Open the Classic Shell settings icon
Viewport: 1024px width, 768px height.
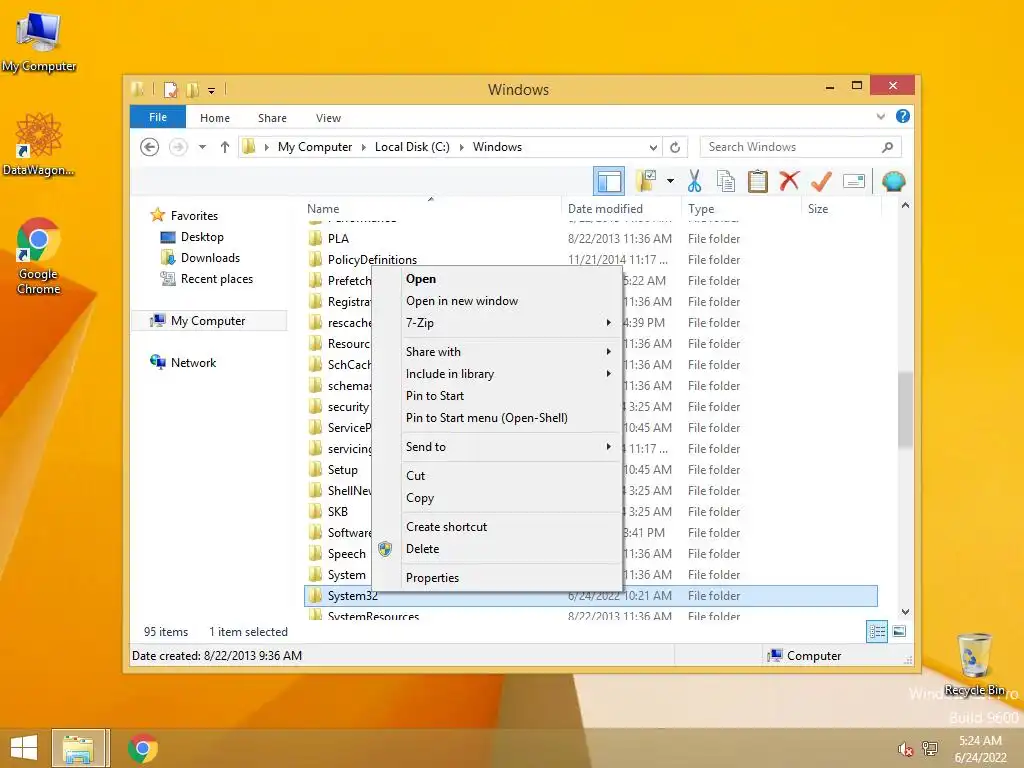tap(893, 181)
